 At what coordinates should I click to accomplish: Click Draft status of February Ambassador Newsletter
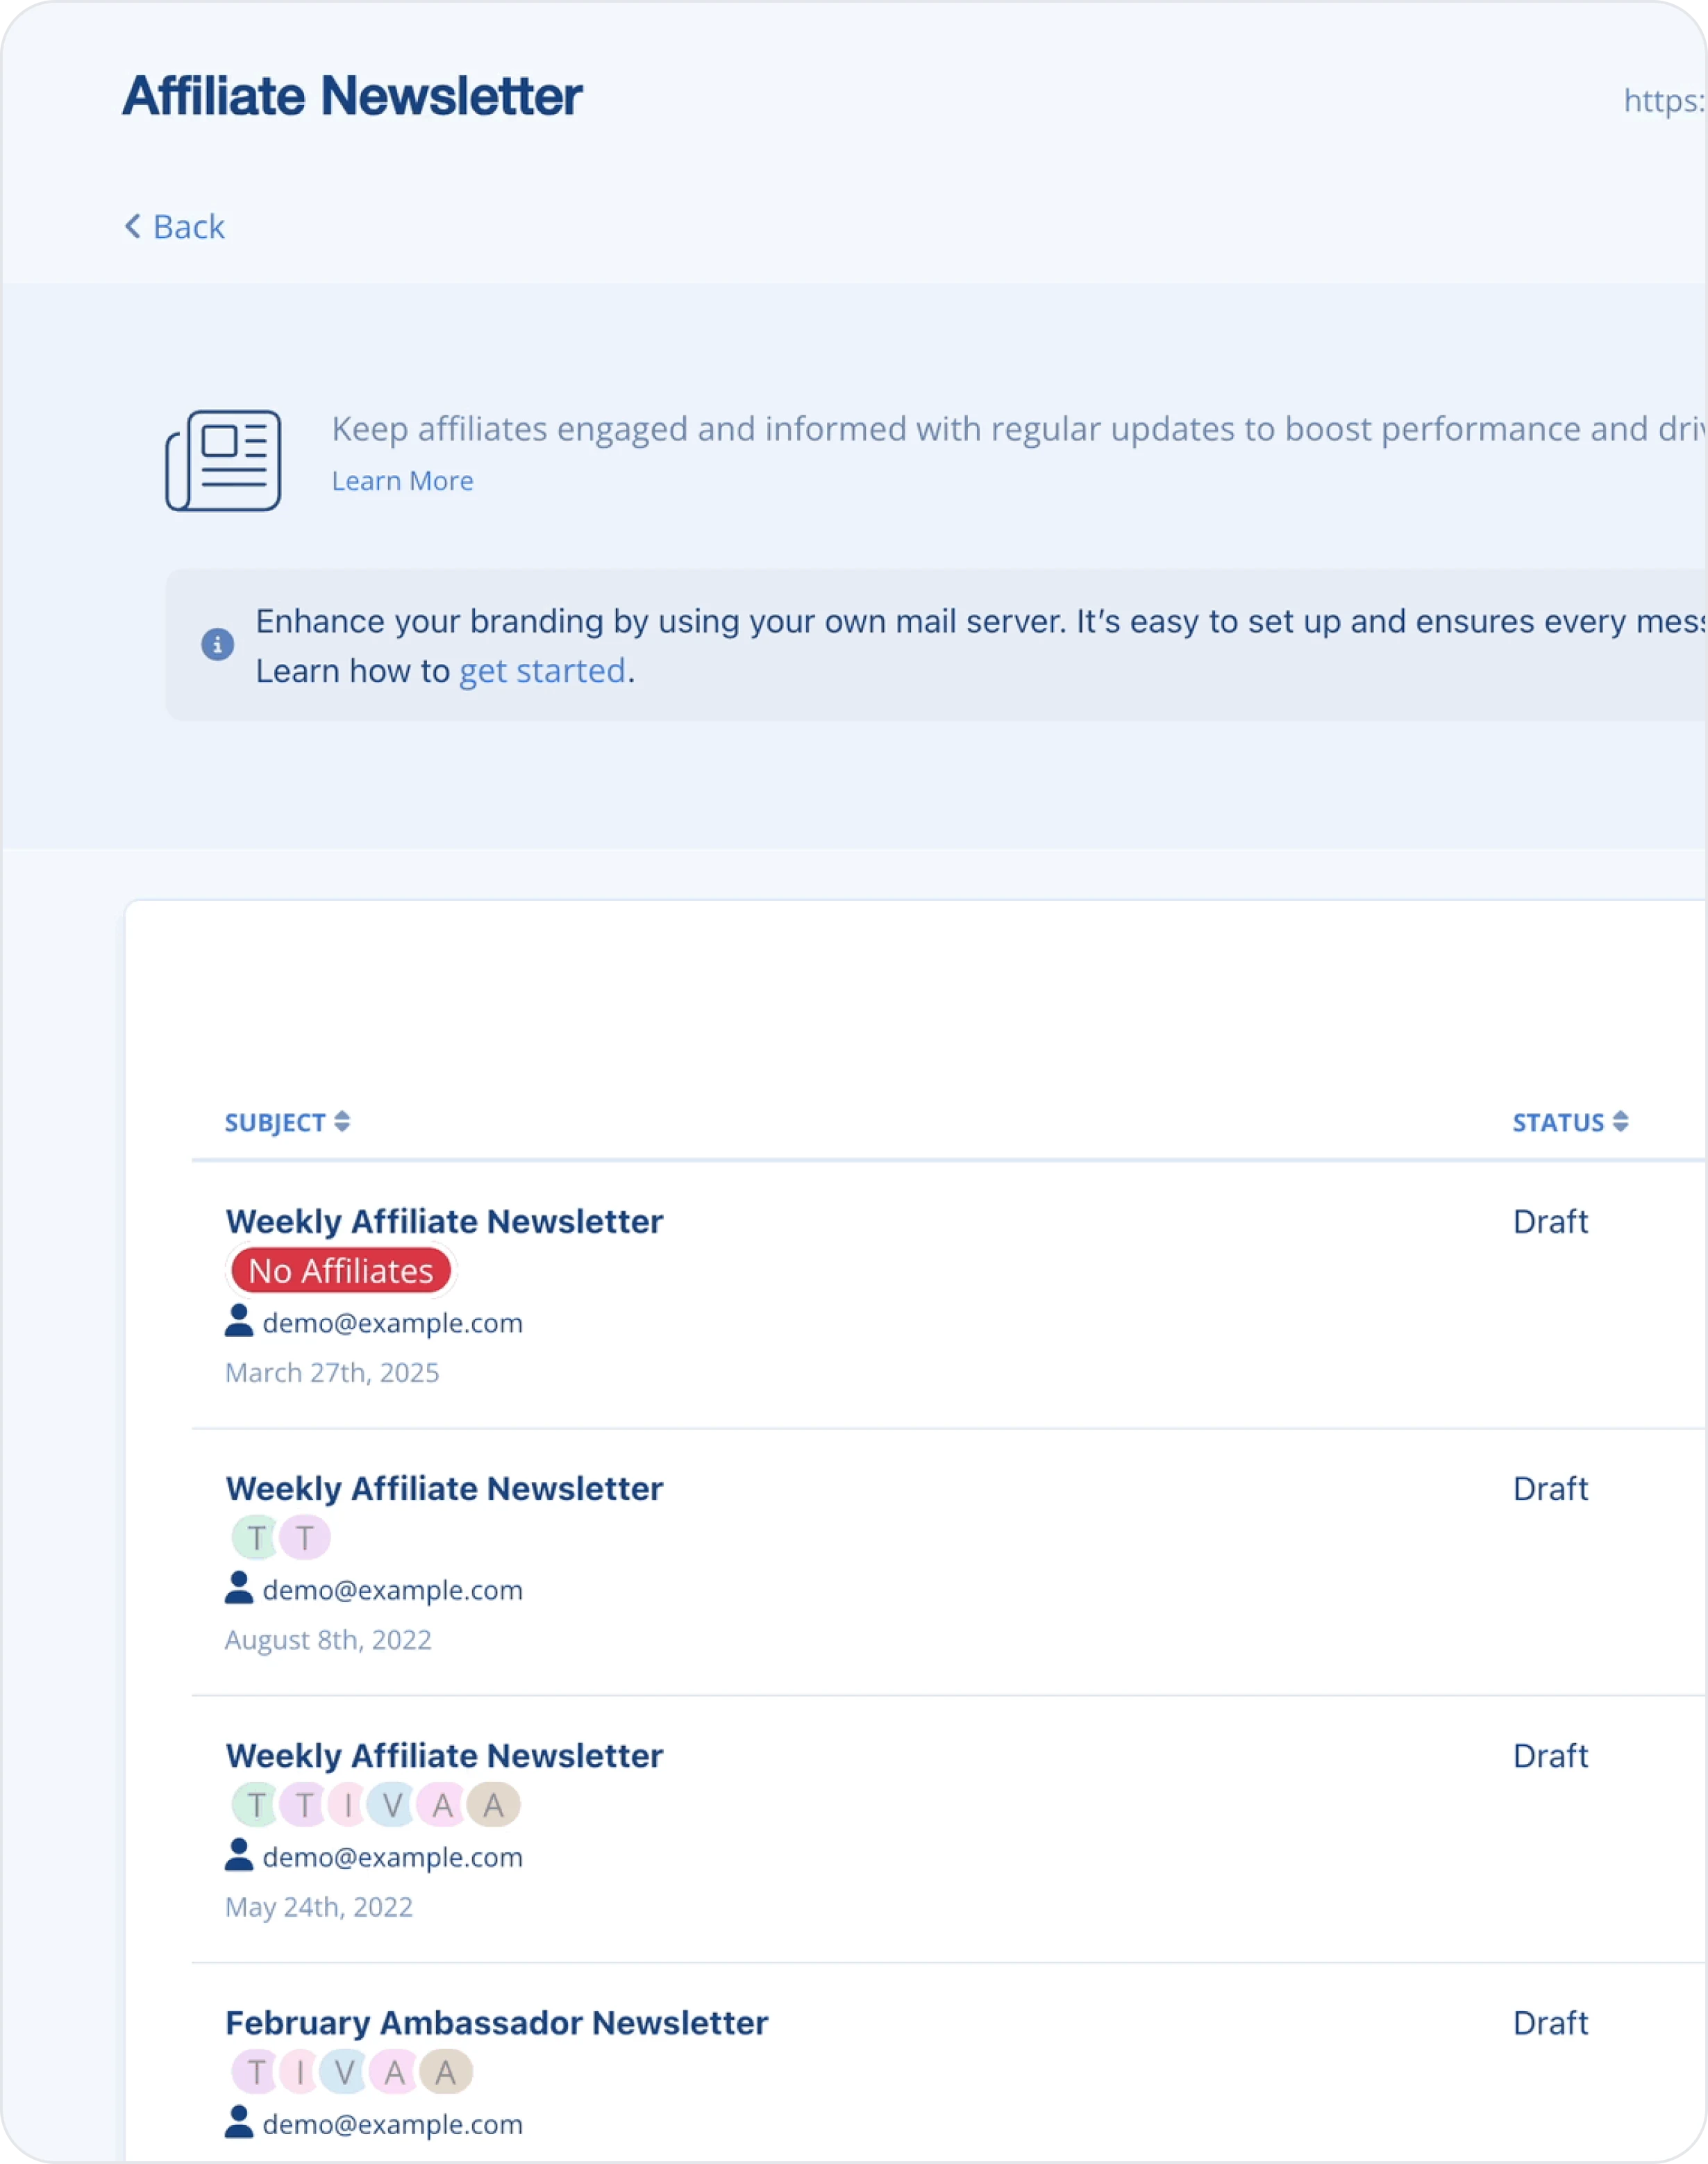[x=1550, y=2022]
